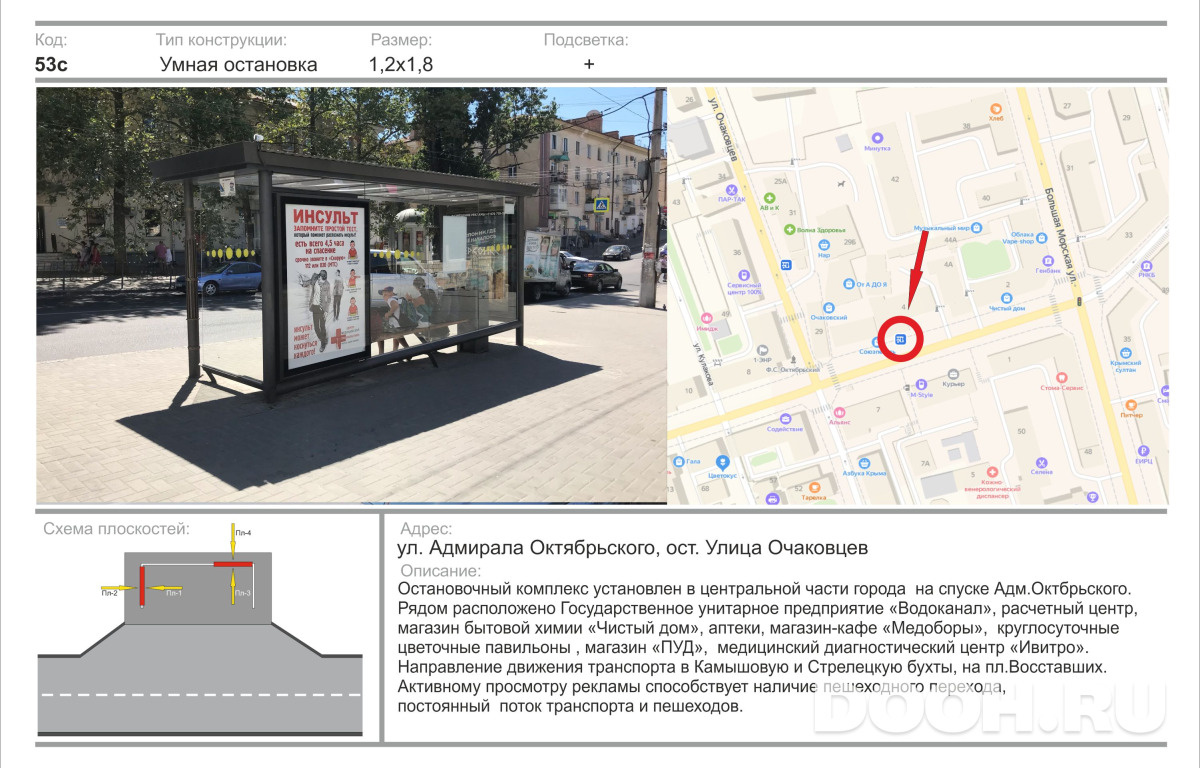This screenshot has width=1200, height=768.
Task: Select the Минутка map marker
Action: [x=878, y=138]
